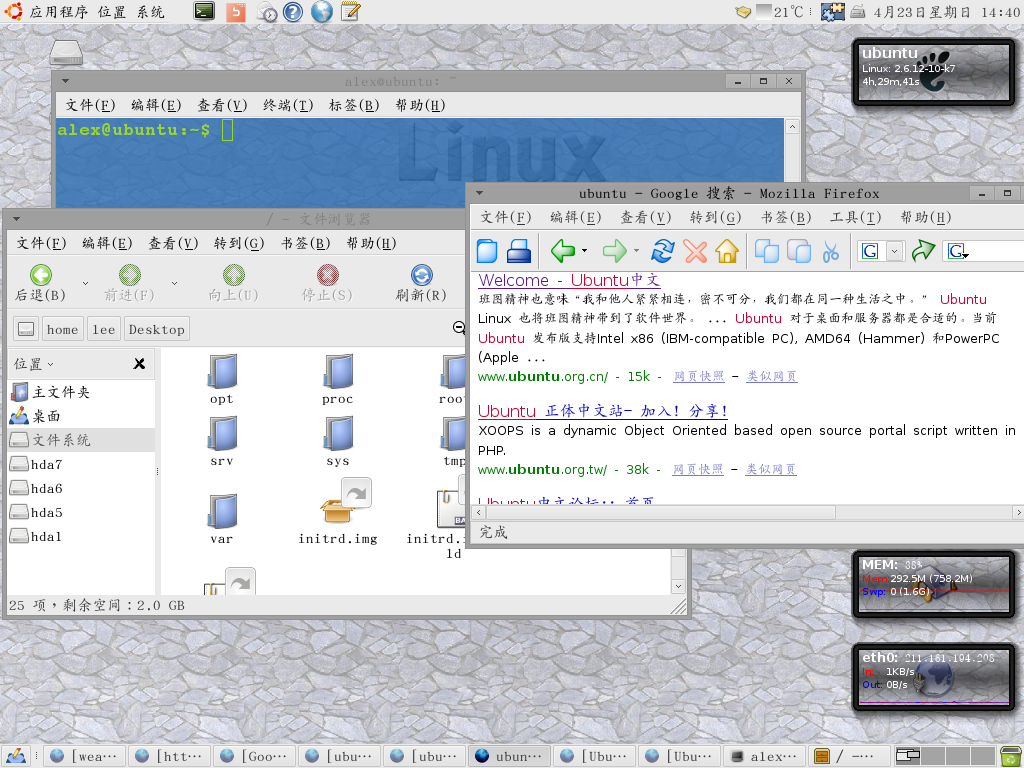Click the weather 21°C applet
The width and height of the screenshot is (1024, 768).
click(780, 11)
